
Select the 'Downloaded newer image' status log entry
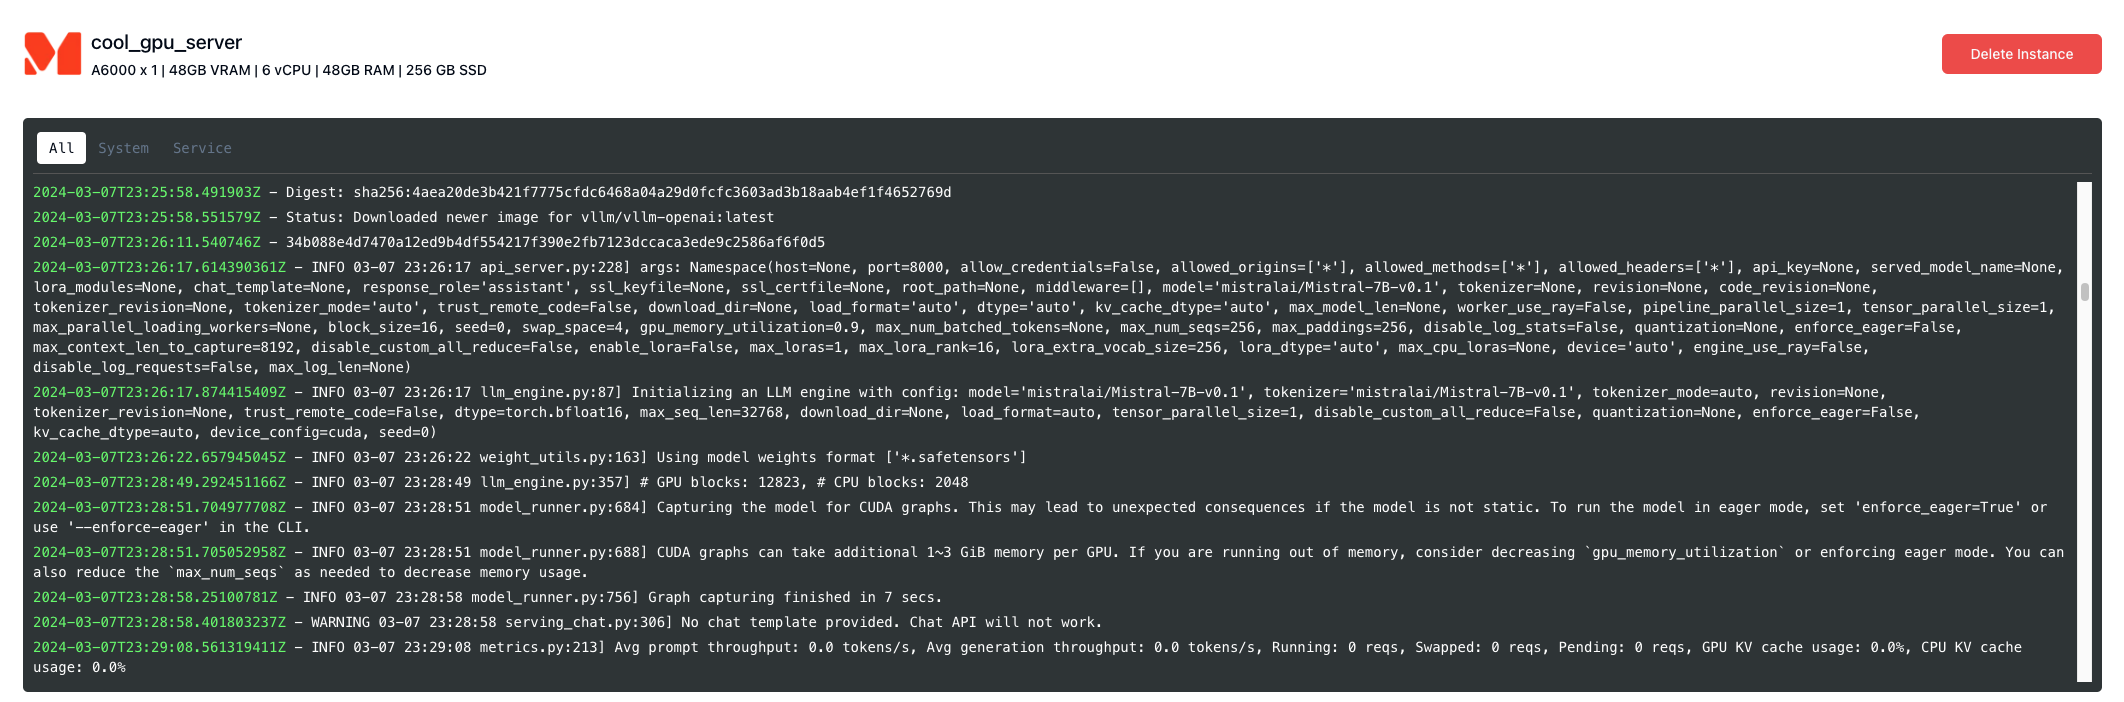click(404, 217)
